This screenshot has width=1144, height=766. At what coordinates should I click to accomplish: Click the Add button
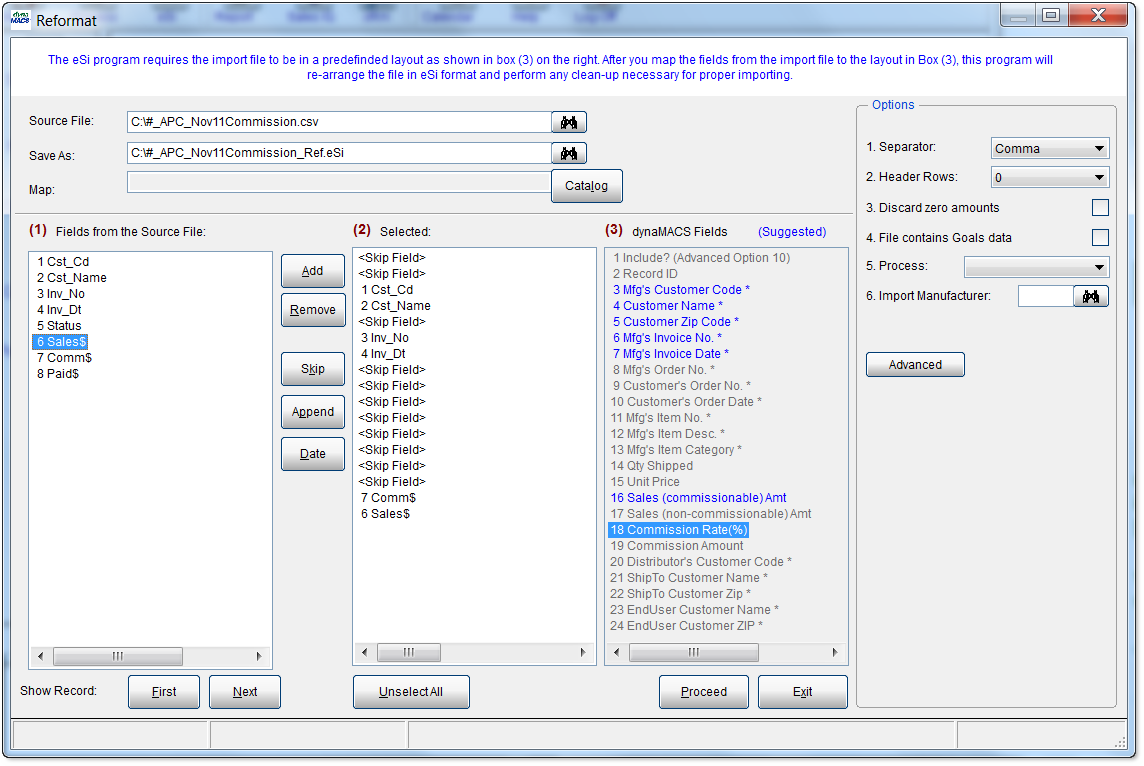[x=312, y=271]
